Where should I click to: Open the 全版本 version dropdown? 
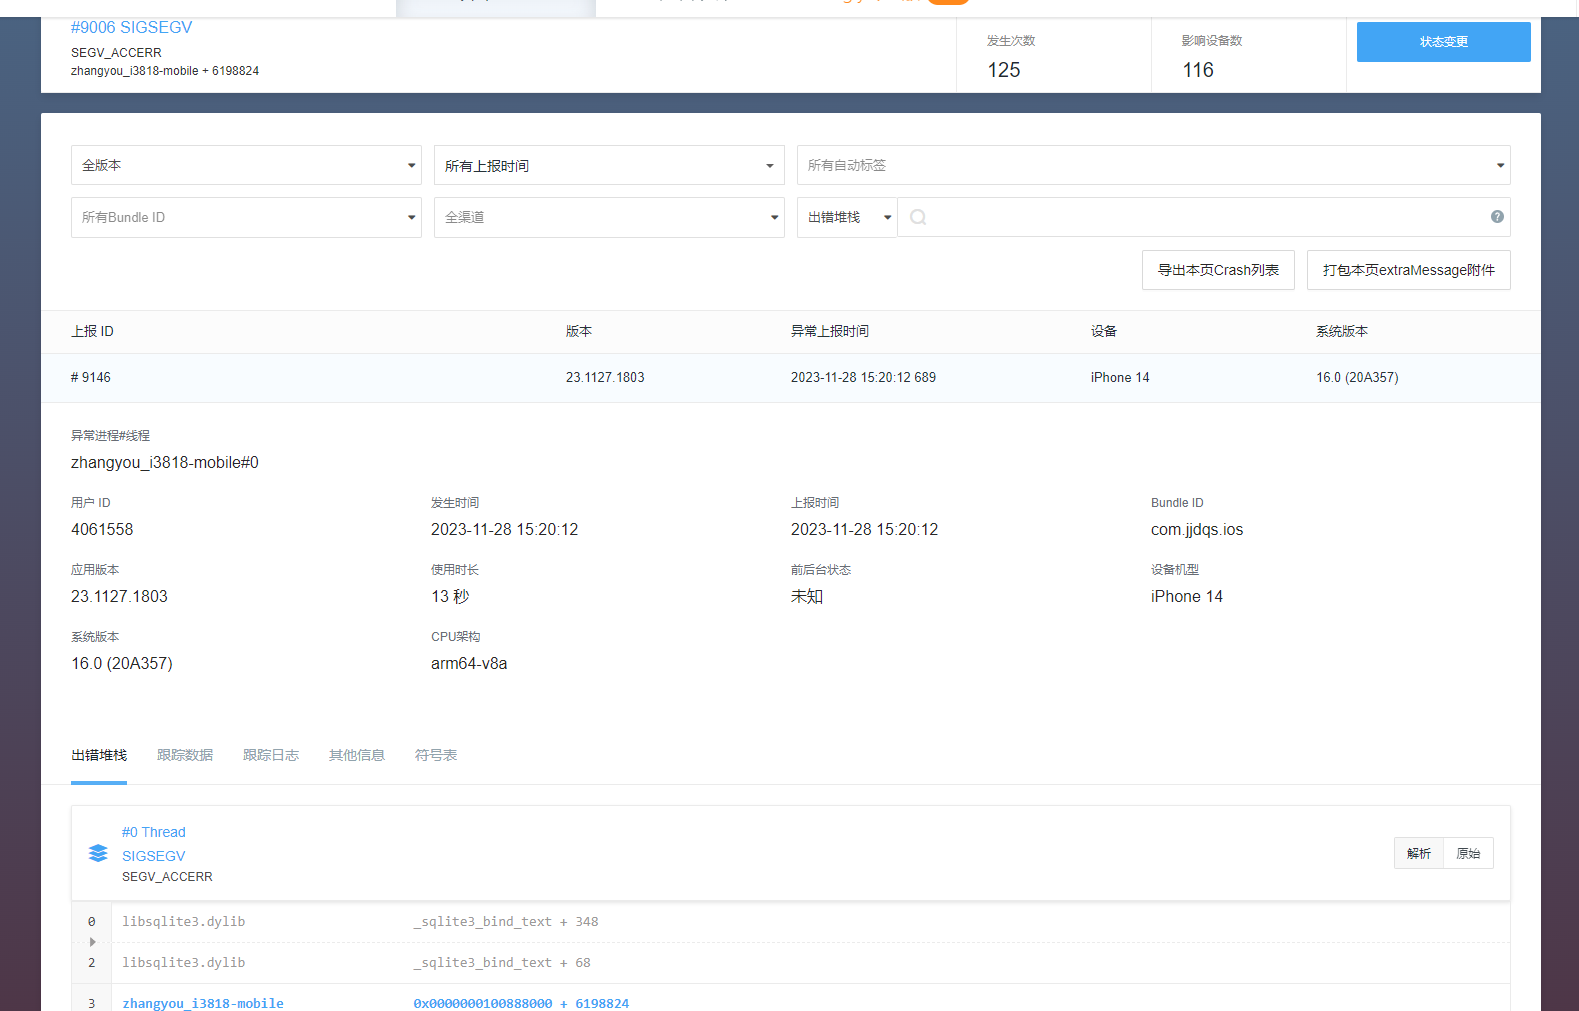pyautogui.click(x=246, y=165)
